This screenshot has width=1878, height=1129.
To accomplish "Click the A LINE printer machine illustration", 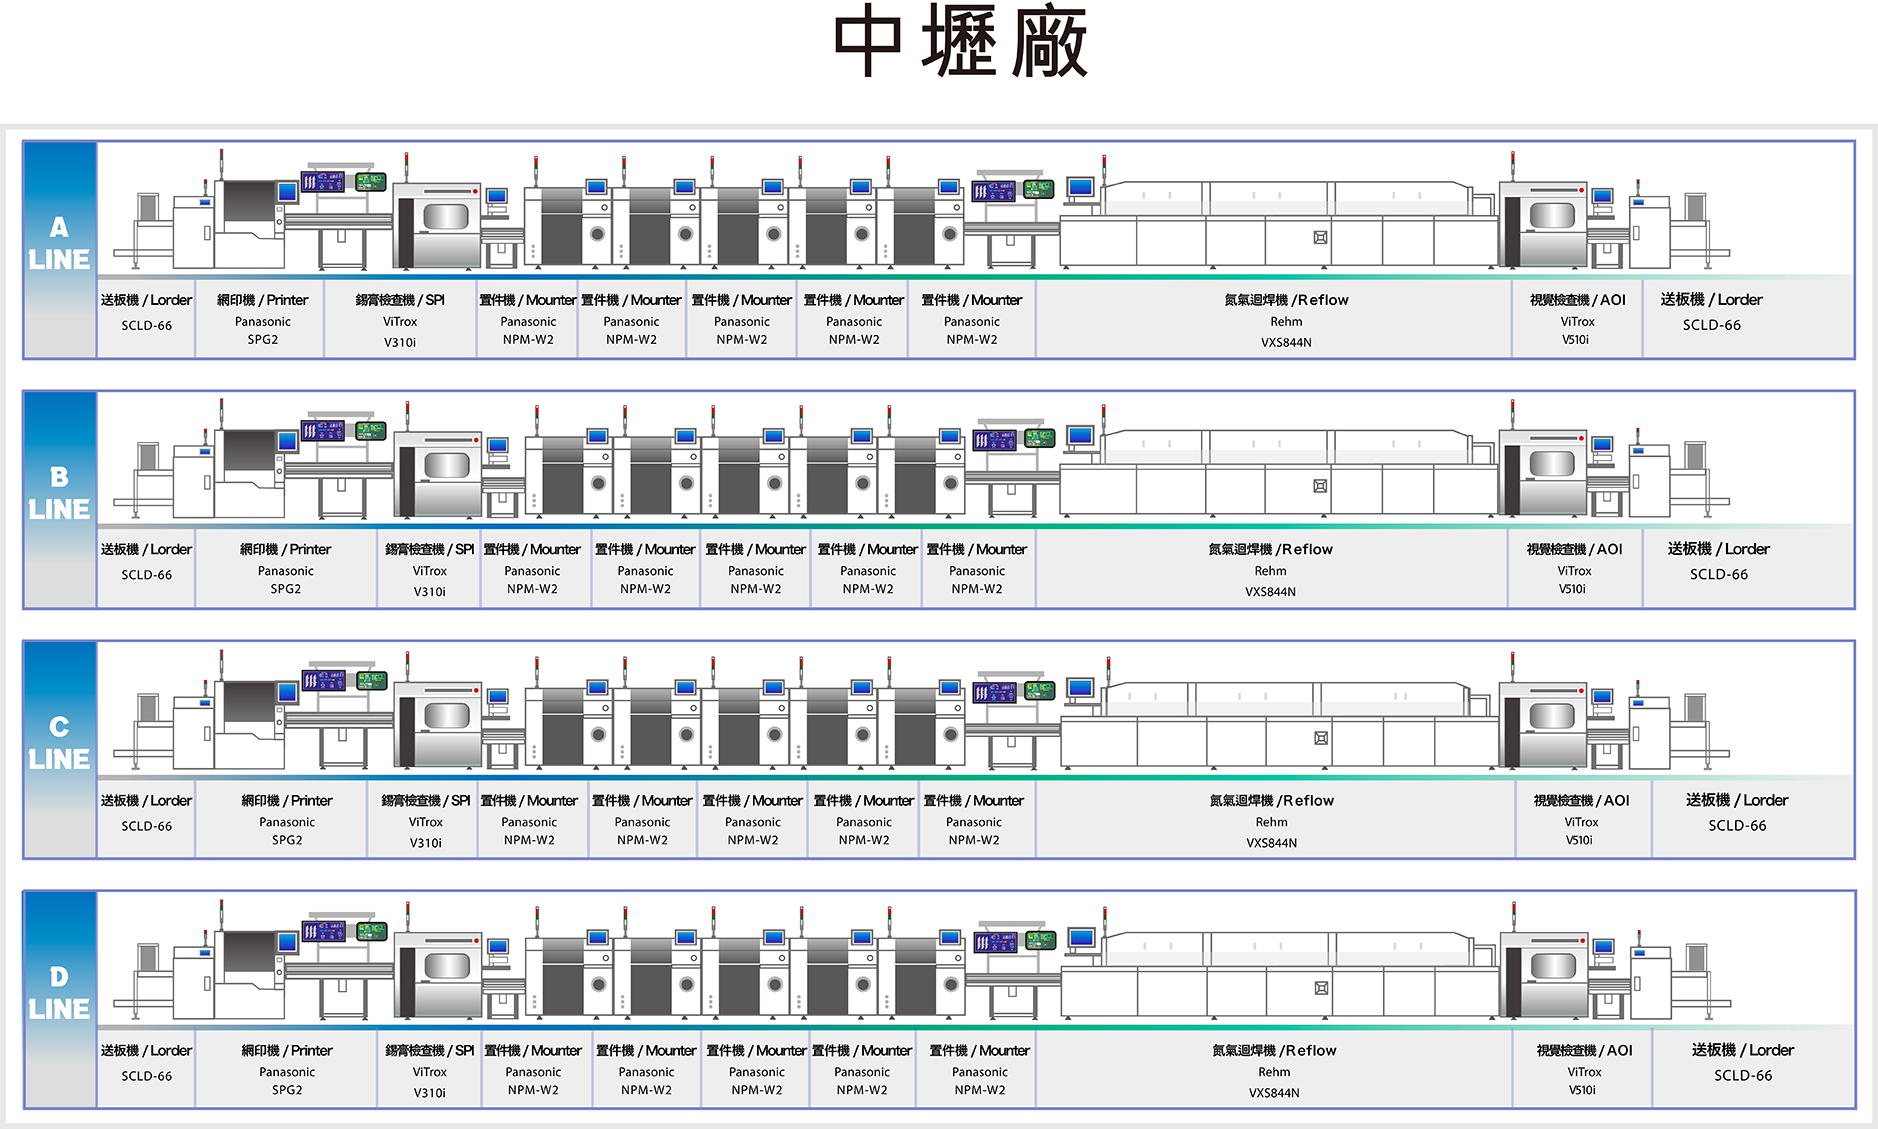I will (x=248, y=222).
